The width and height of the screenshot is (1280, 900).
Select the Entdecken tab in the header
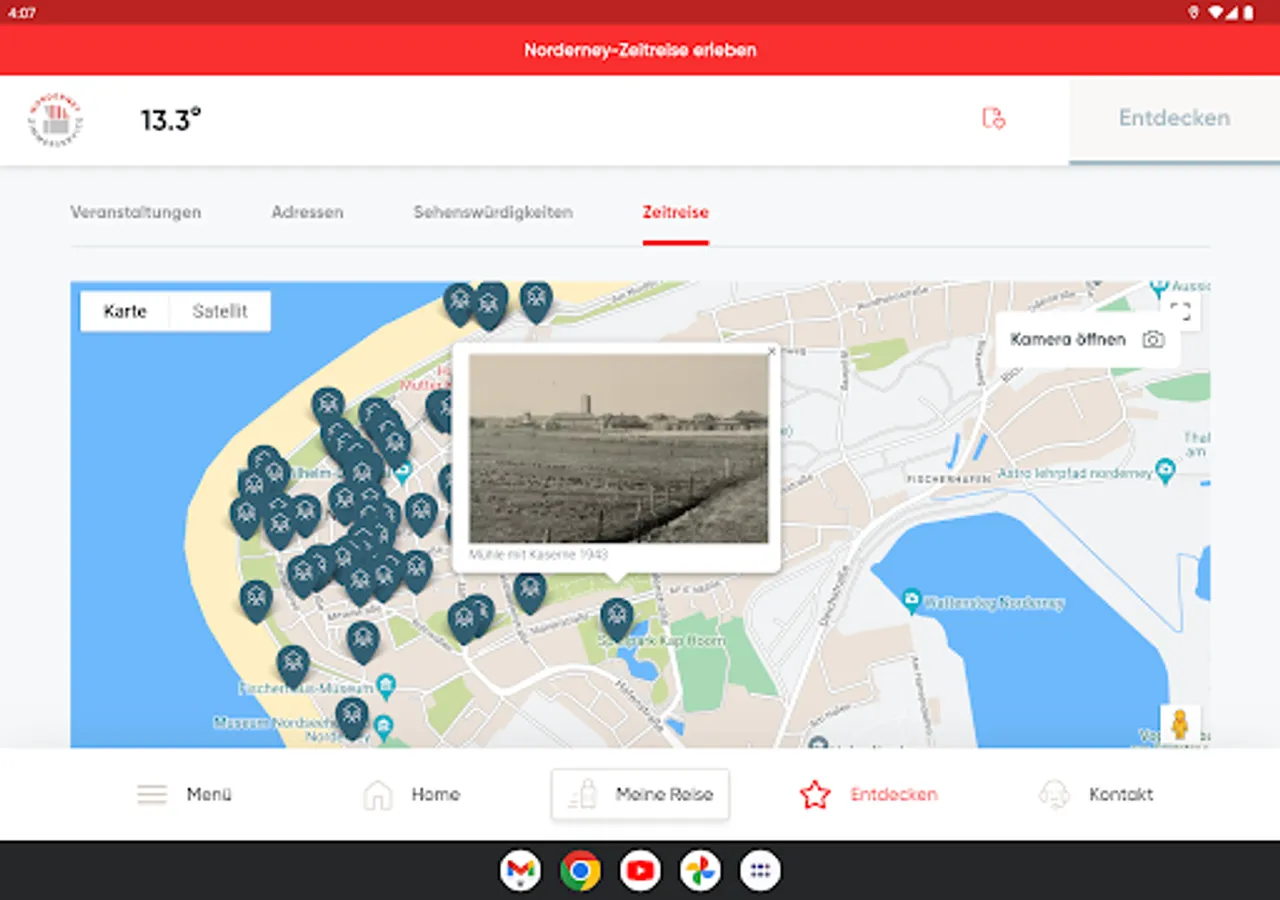[1174, 118]
